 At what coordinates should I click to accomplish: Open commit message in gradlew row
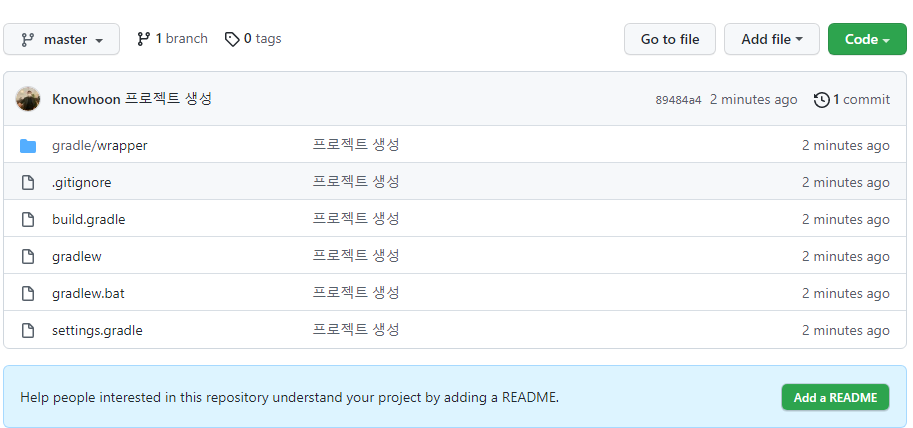(356, 256)
